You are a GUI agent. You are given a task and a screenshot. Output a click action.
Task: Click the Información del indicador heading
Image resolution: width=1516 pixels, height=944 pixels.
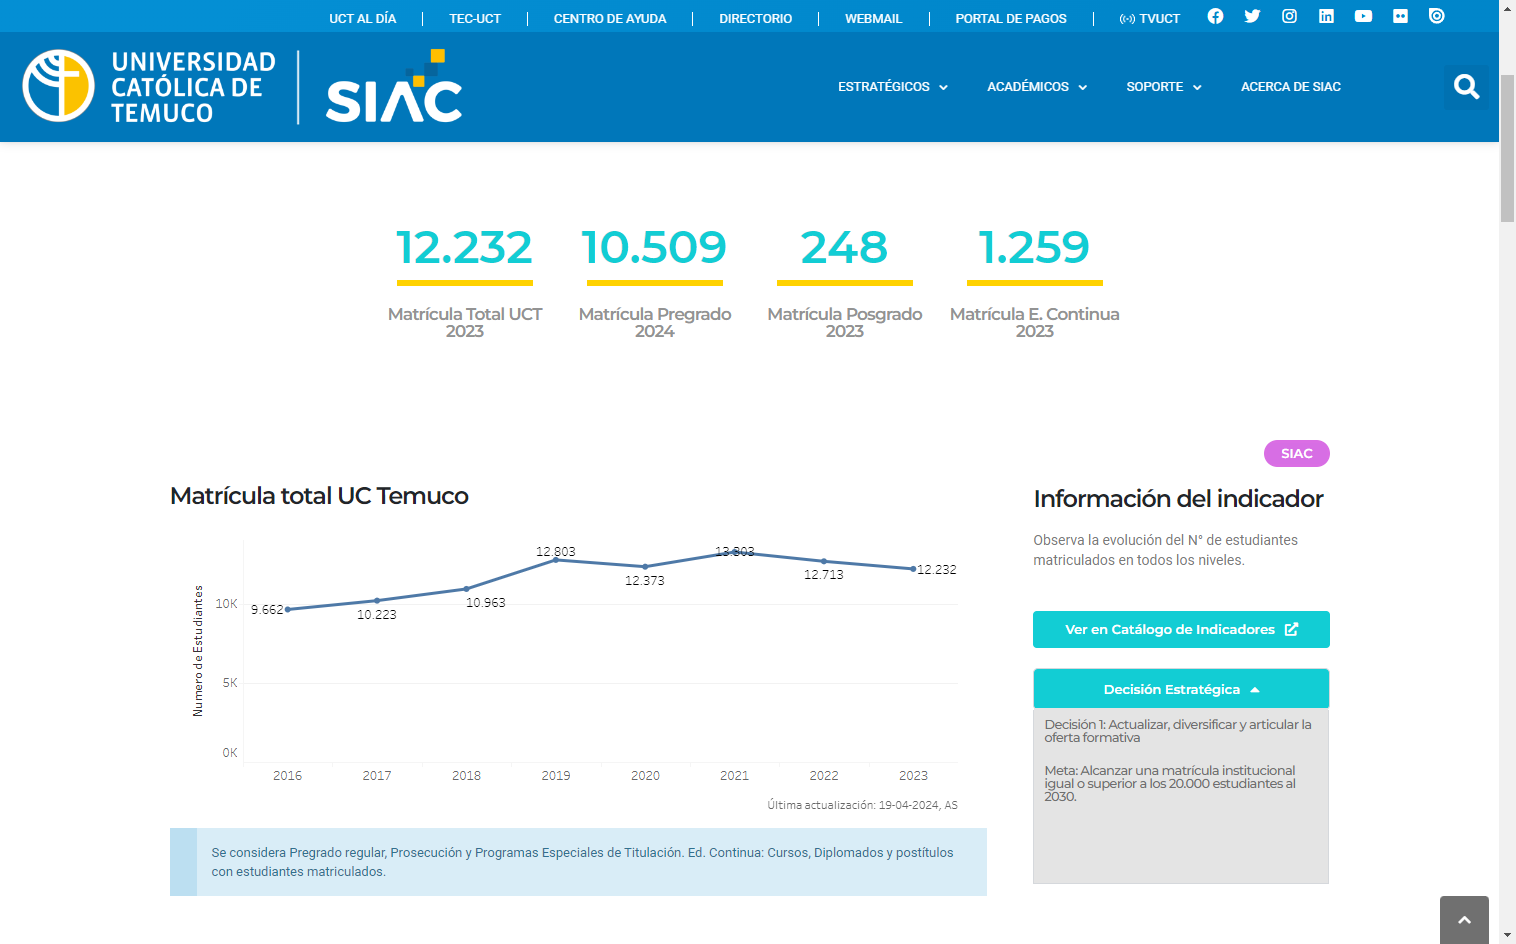pyautogui.click(x=1178, y=498)
